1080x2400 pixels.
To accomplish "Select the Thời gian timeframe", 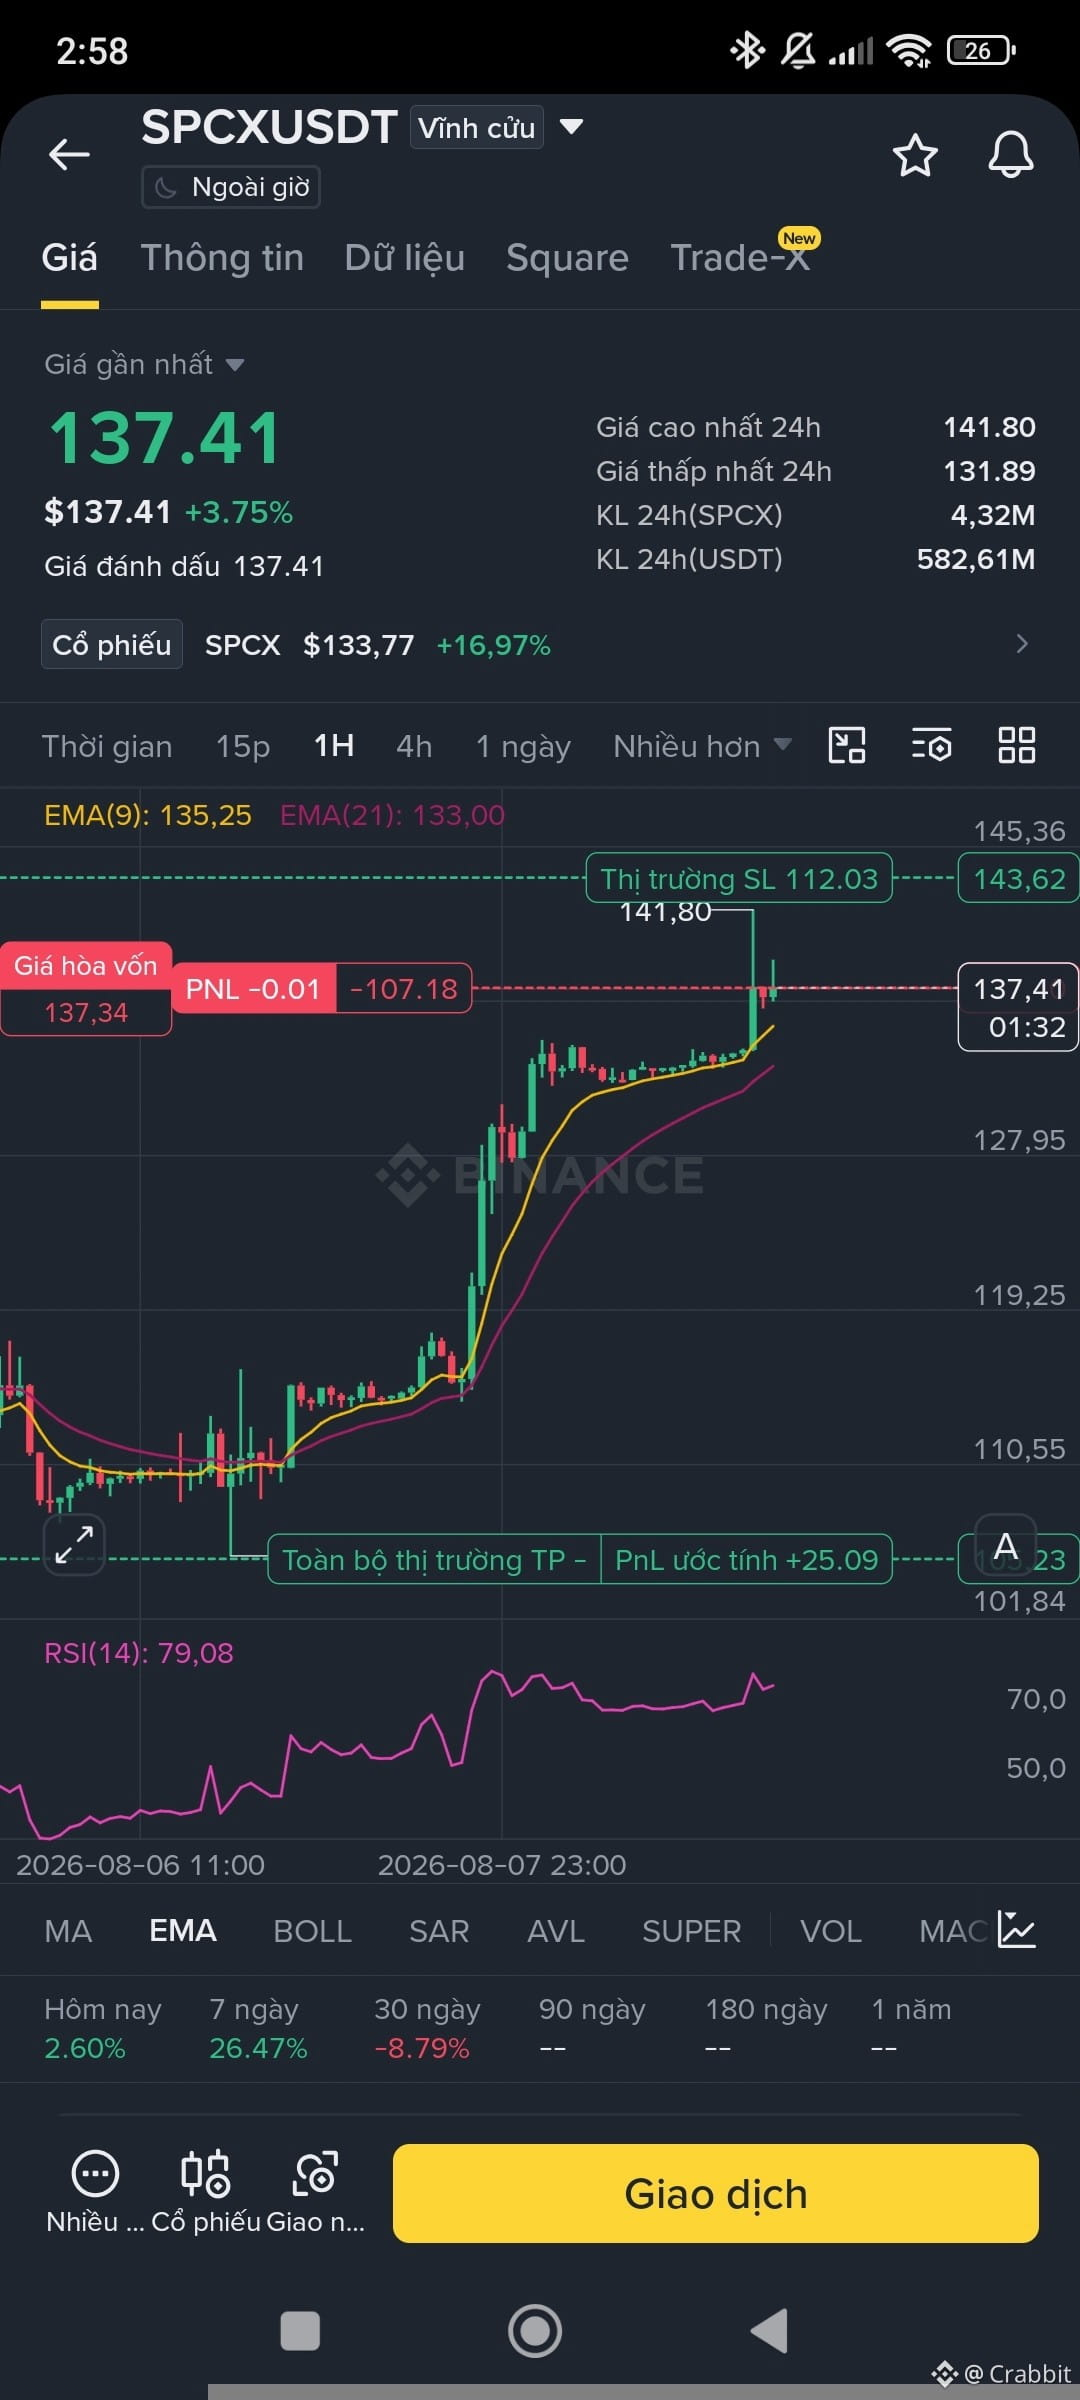I will click(x=107, y=747).
